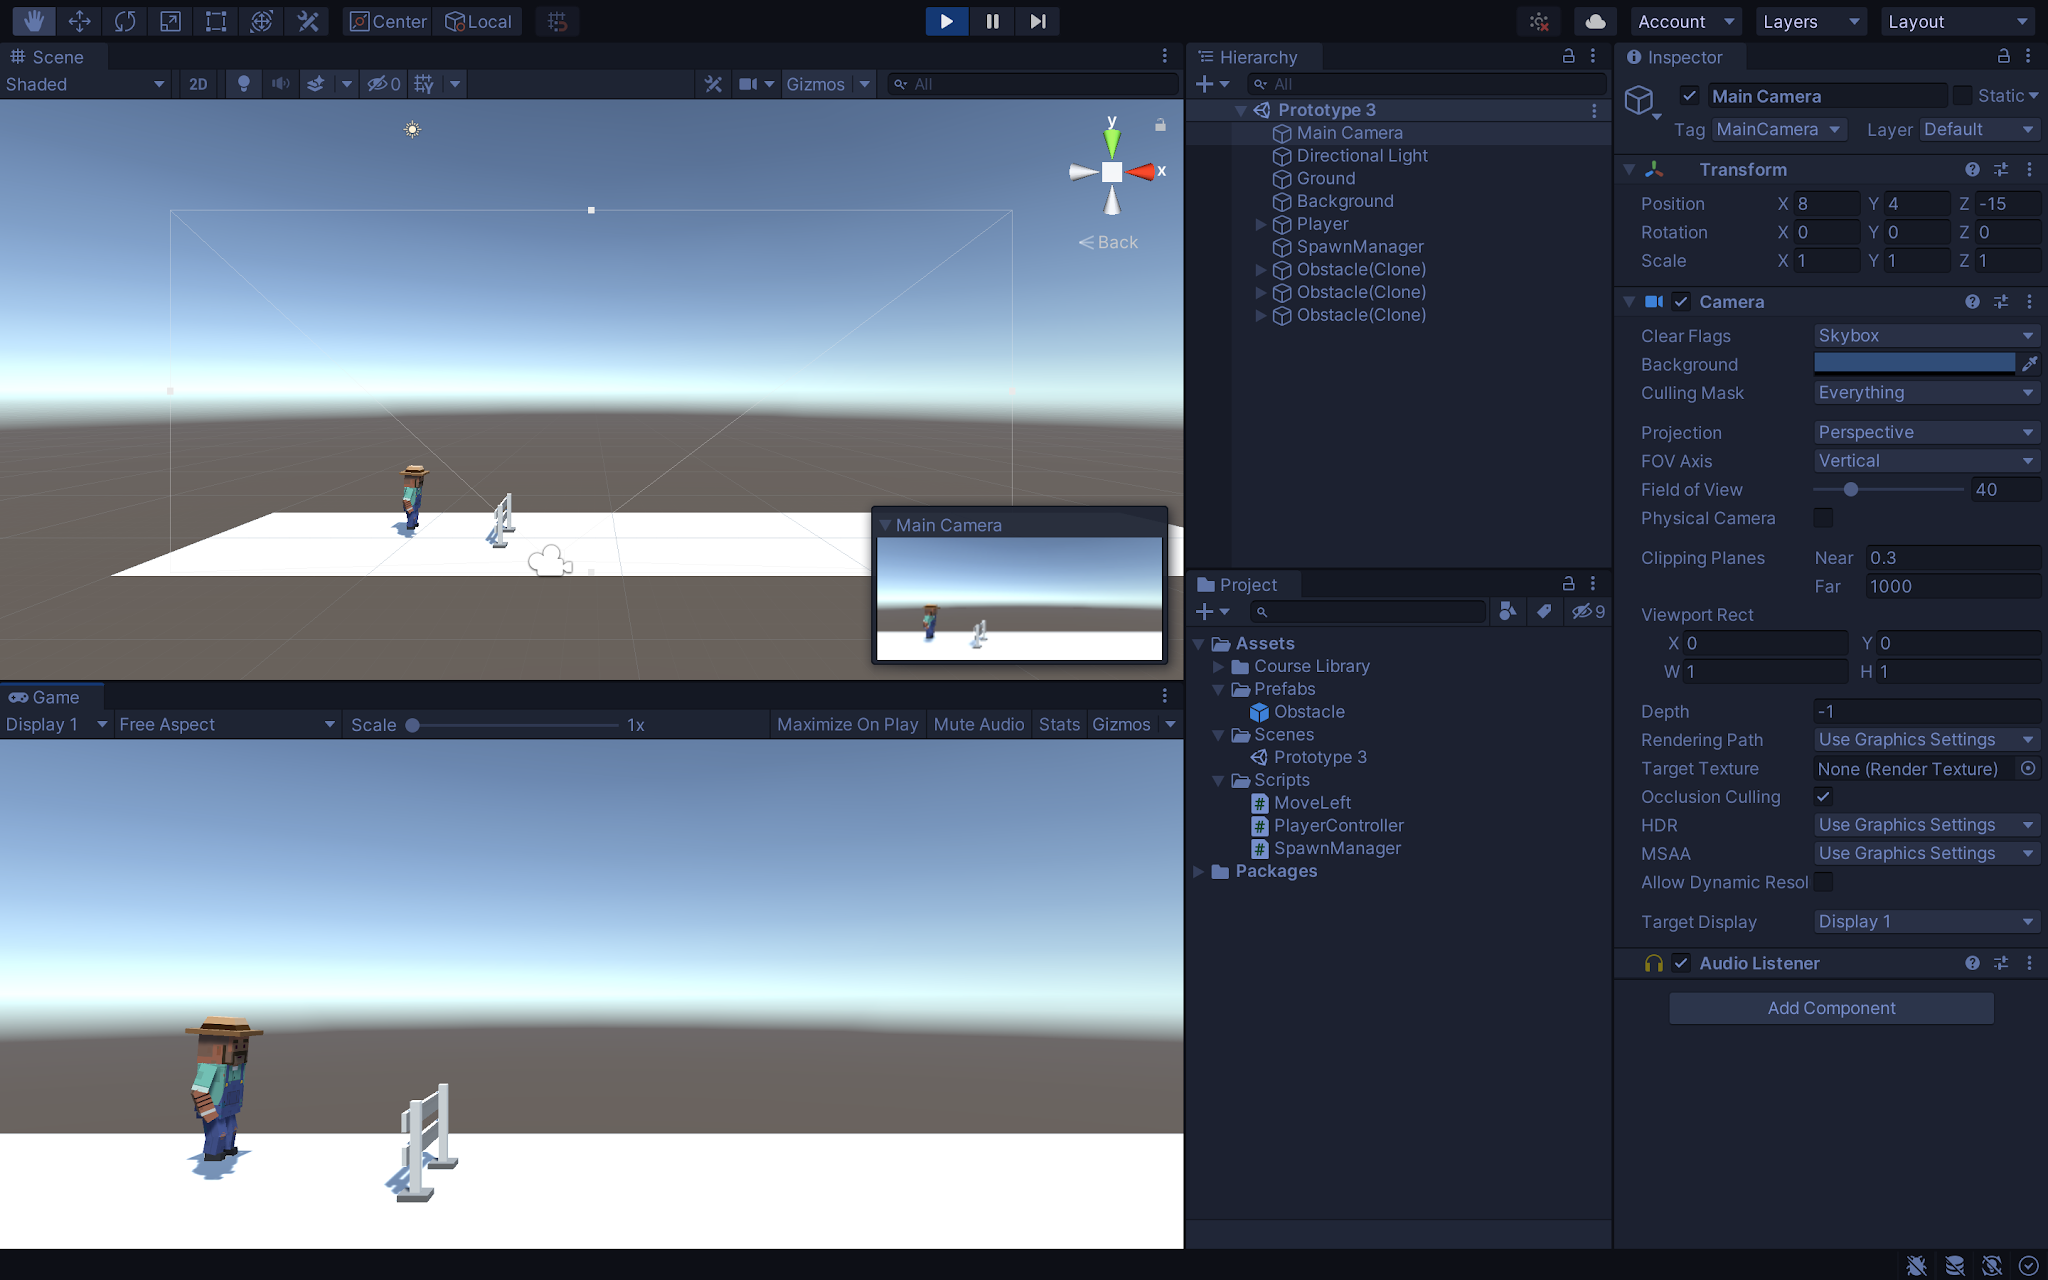The height and width of the screenshot is (1280, 2048).
Task: Toggle scene audio speaker icon
Action: (x=280, y=84)
